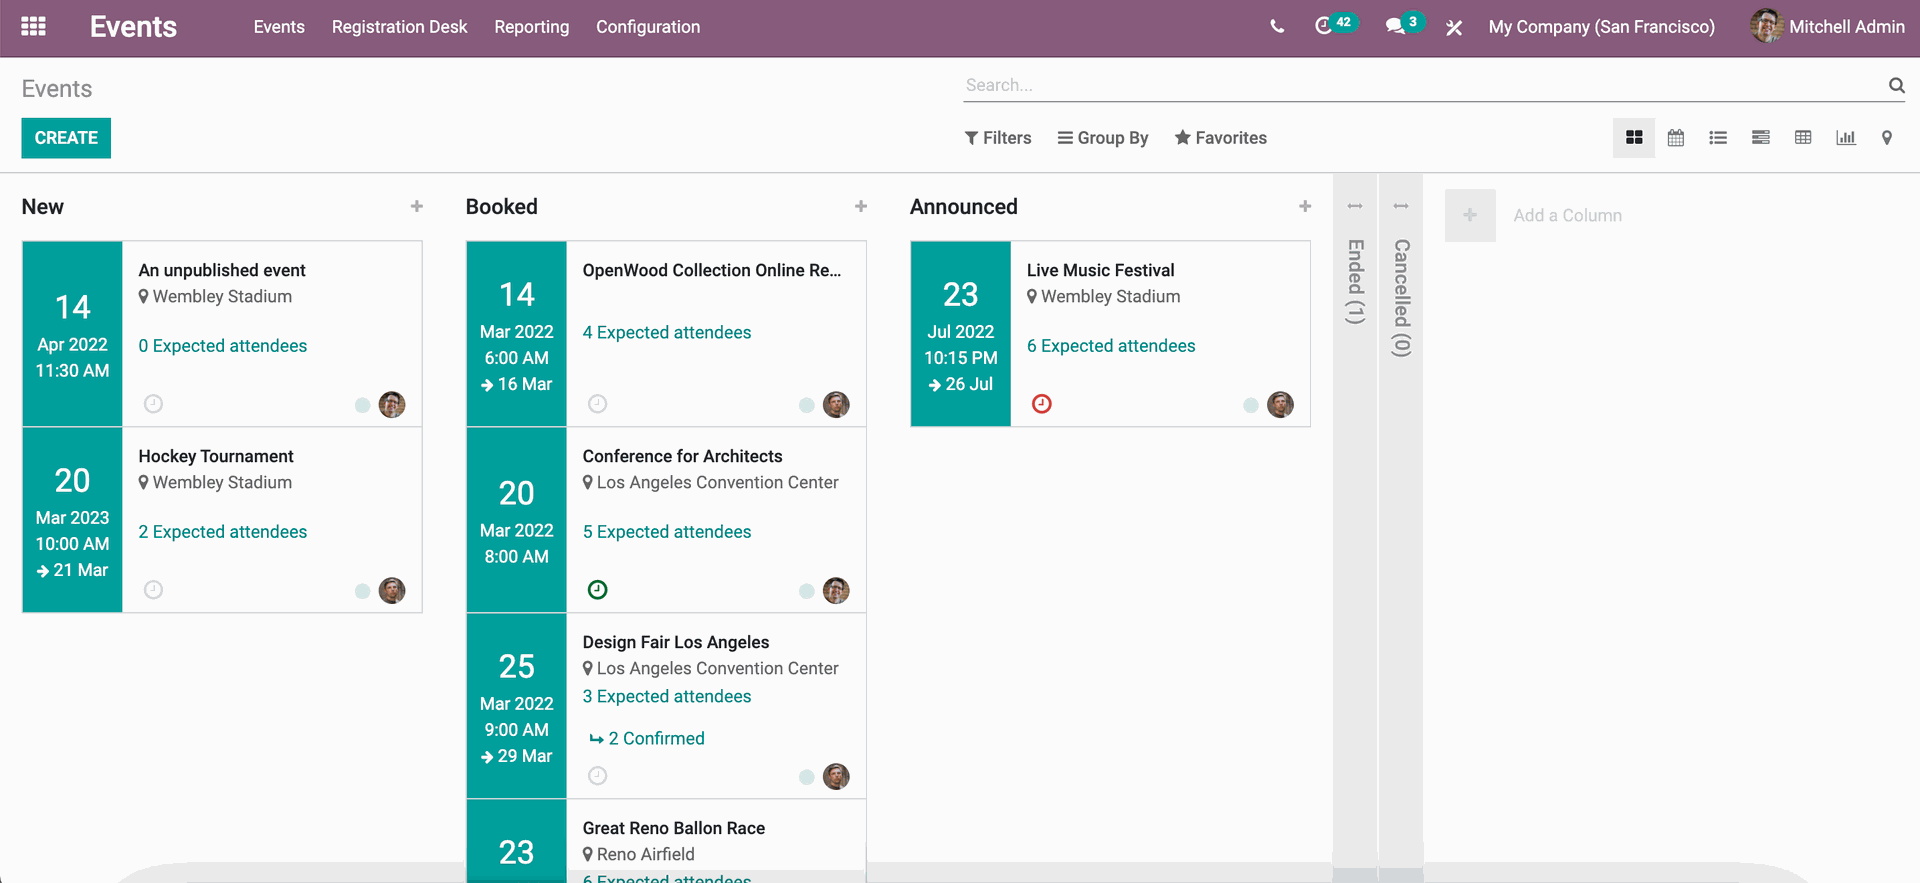
Task: Toggle kanban state dot on Hockey Tournament
Action: point(362,591)
